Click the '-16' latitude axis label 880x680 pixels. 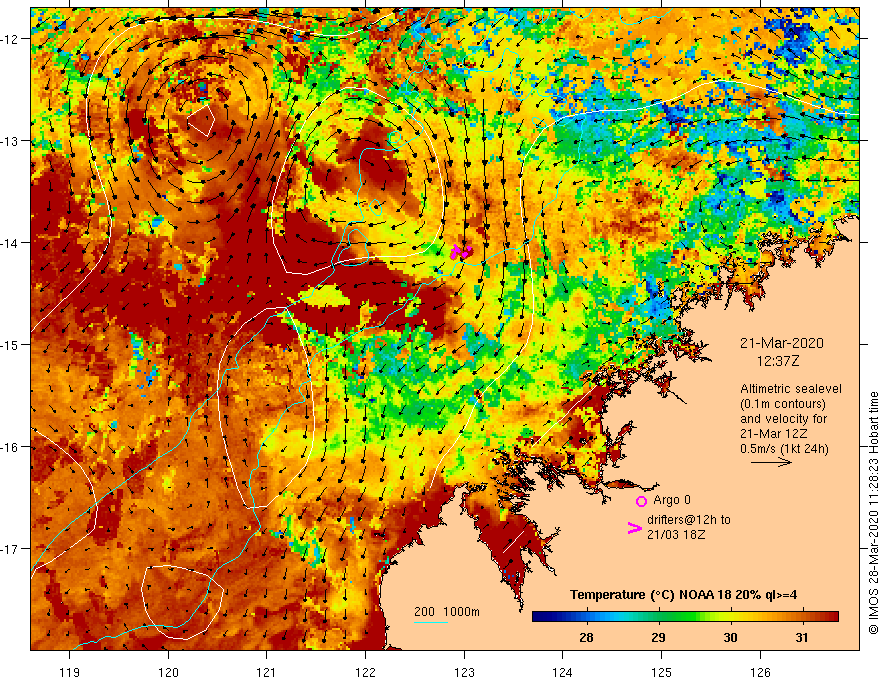pyautogui.click(x=11, y=447)
